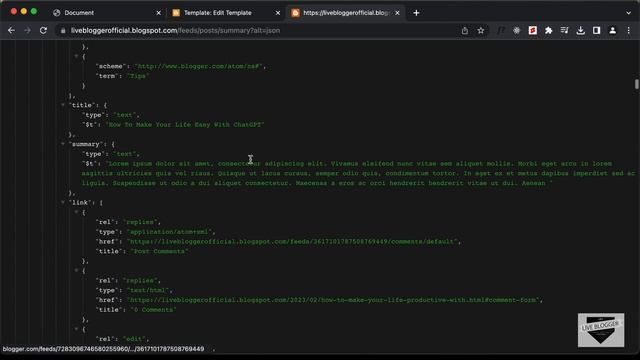View site info lock icon
The image size is (640, 360).
[63, 31]
